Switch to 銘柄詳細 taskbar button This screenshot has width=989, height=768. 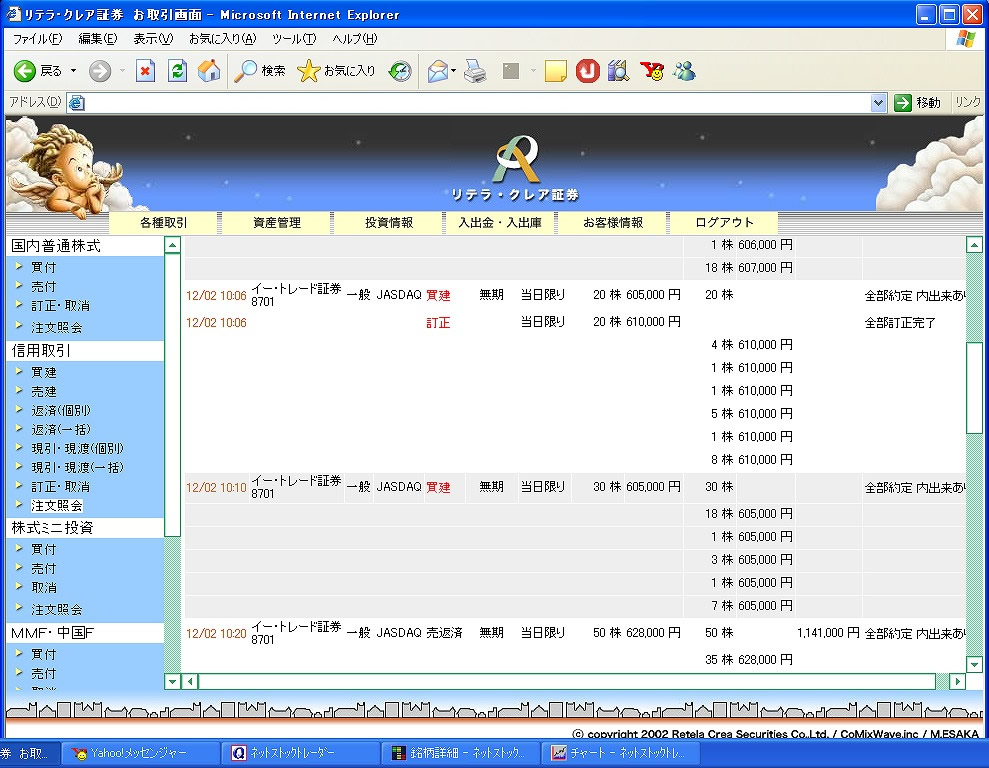[x=461, y=753]
